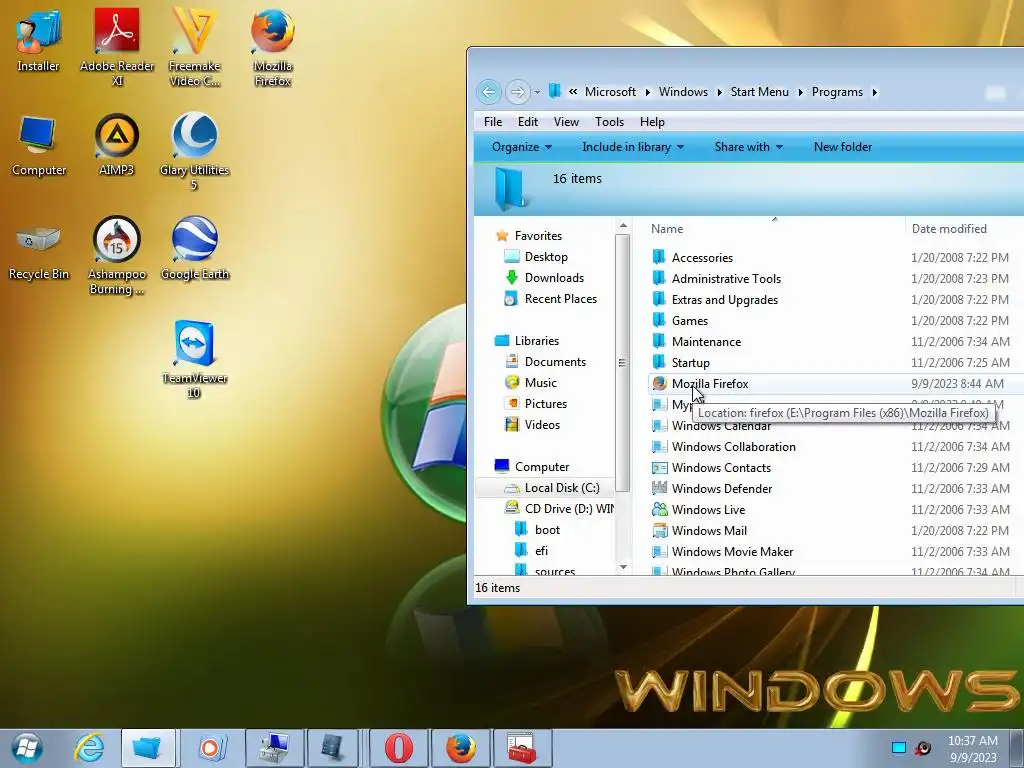Open the Tools menu

(x=609, y=122)
